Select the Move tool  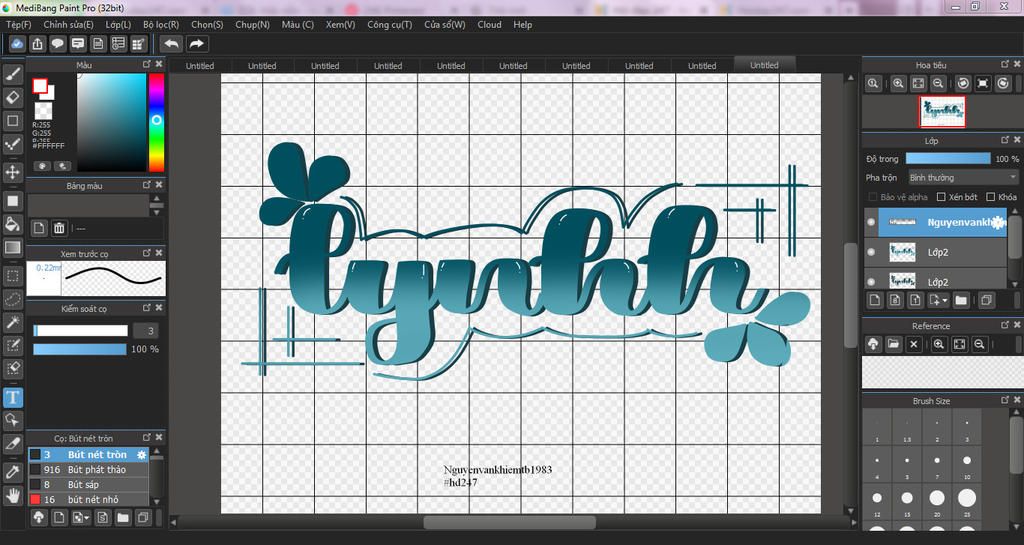12,172
